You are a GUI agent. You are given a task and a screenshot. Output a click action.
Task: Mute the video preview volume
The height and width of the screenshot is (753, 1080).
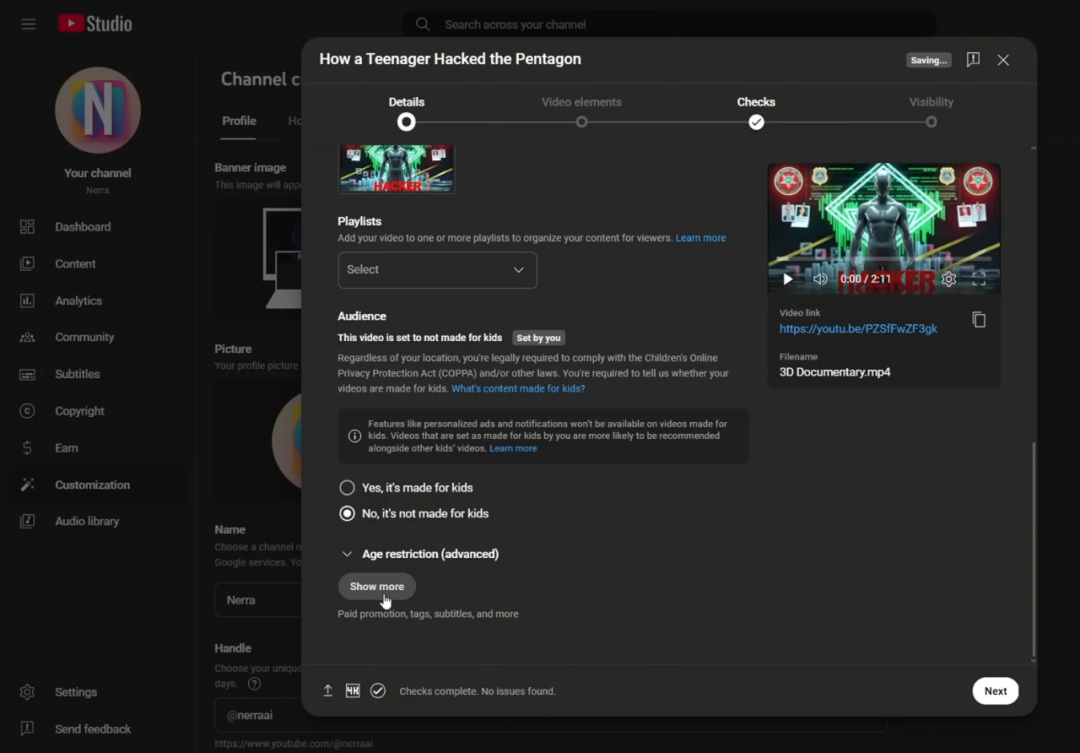[x=820, y=279]
